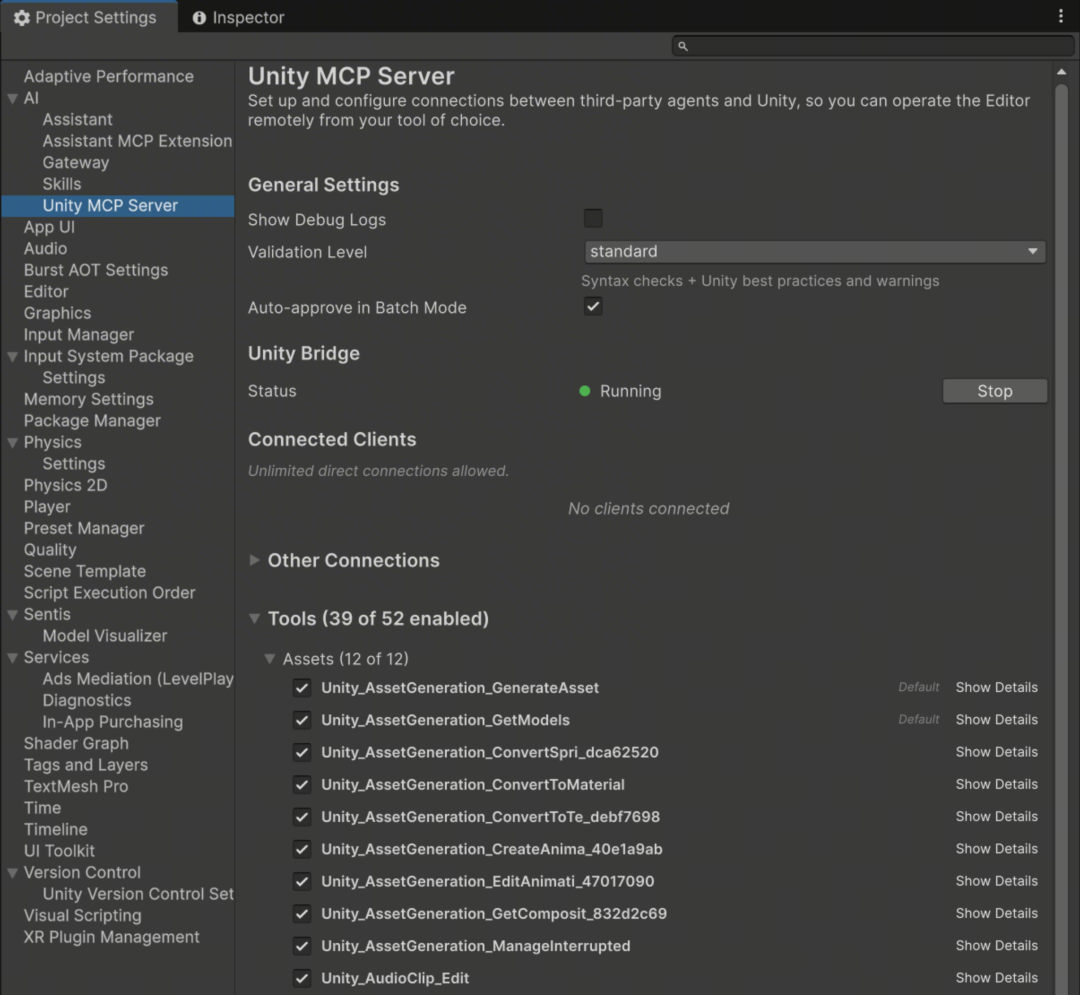Click the search magnifier icon
Viewport: 1080px width, 995px height.
683,46
